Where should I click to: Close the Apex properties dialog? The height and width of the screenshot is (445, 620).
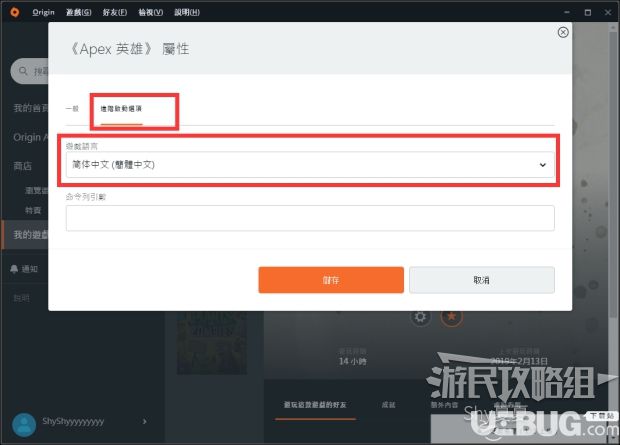pos(563,32)
